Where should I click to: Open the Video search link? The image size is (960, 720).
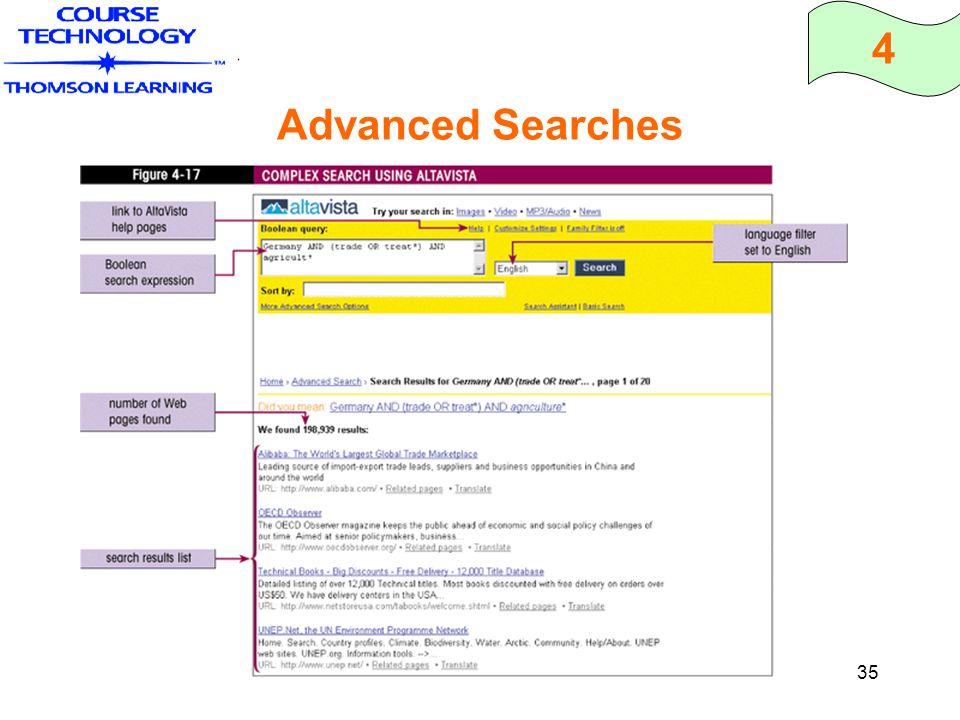point(505,211)
